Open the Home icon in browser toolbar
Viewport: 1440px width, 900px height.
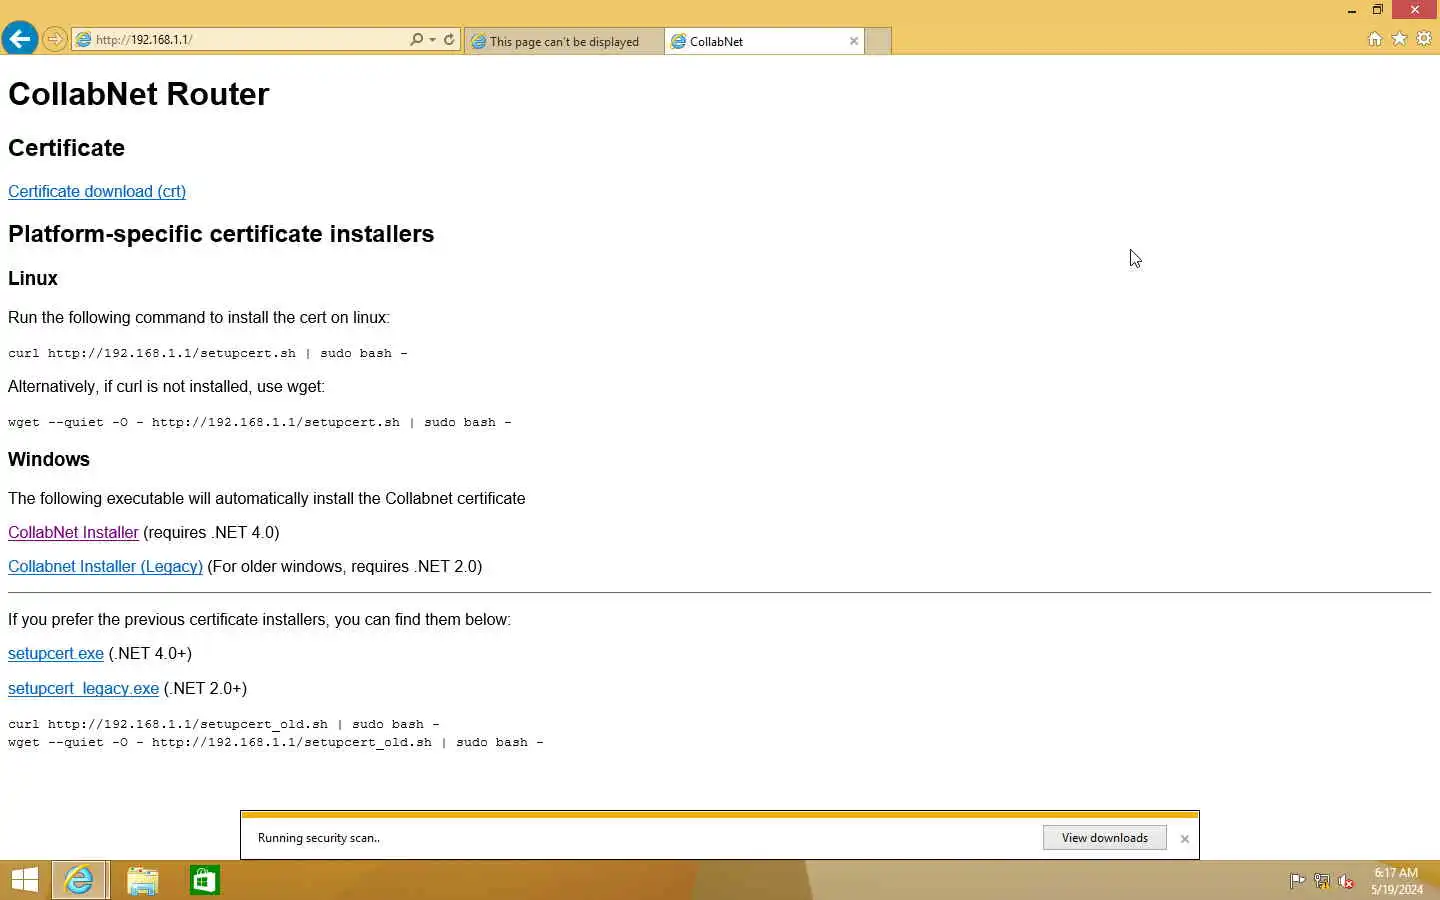pos(1375,39)
